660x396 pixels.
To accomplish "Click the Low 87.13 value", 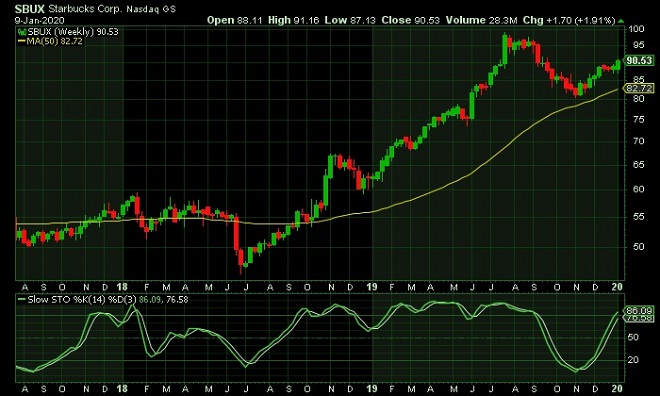I will coord(350,20).
